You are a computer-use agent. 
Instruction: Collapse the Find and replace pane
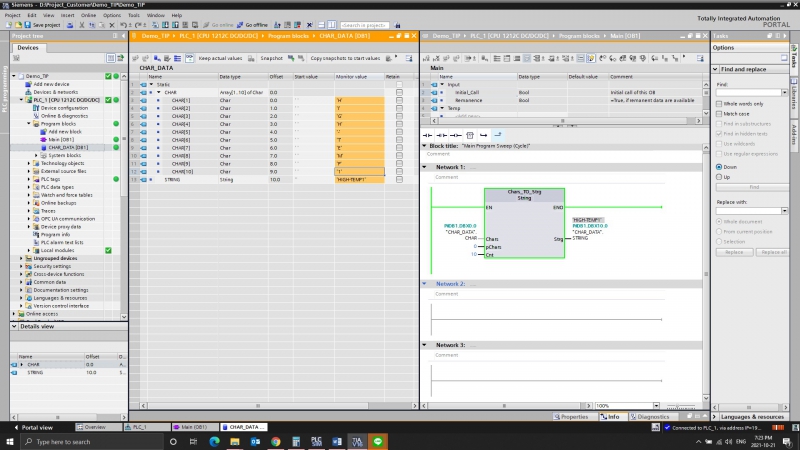point(716,69)
